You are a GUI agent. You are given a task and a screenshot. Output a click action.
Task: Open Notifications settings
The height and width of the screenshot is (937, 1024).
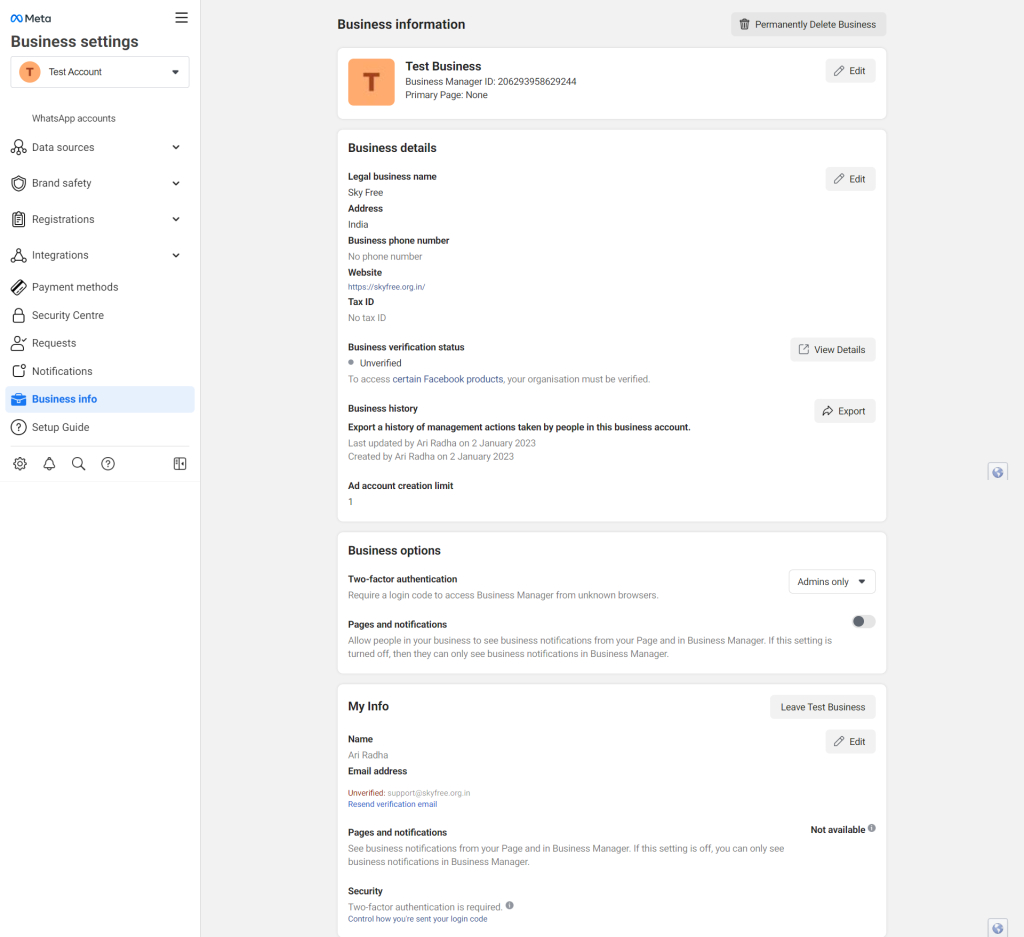62,372
